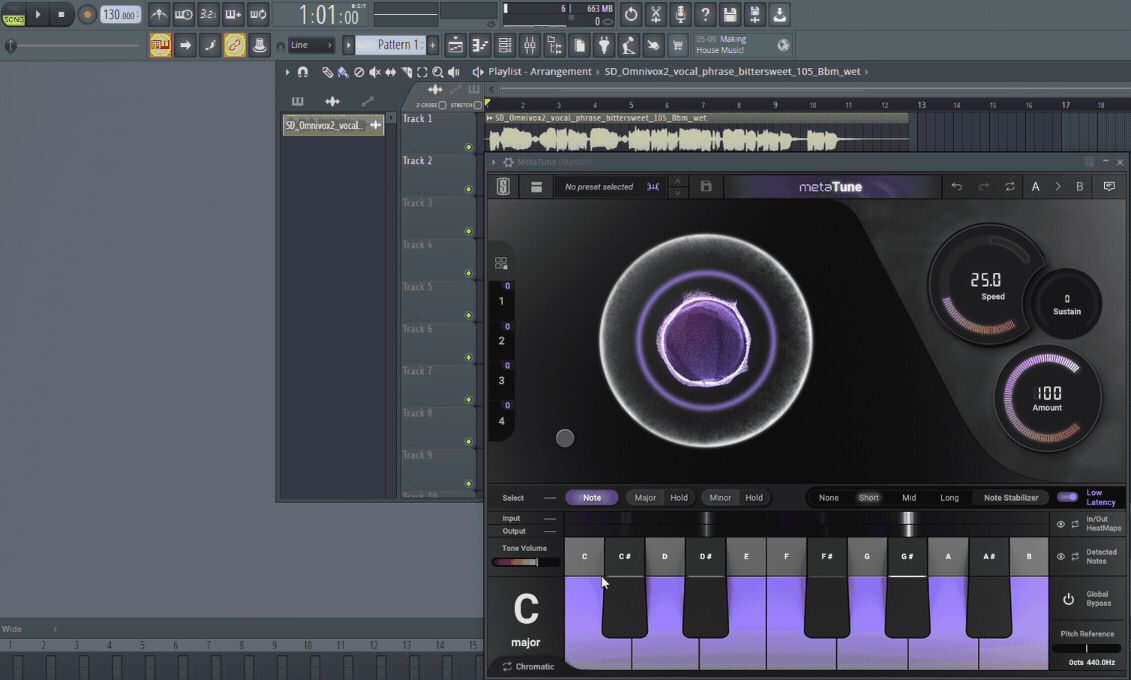Stop playback with the transport stop button

click(x=61, y=14)
